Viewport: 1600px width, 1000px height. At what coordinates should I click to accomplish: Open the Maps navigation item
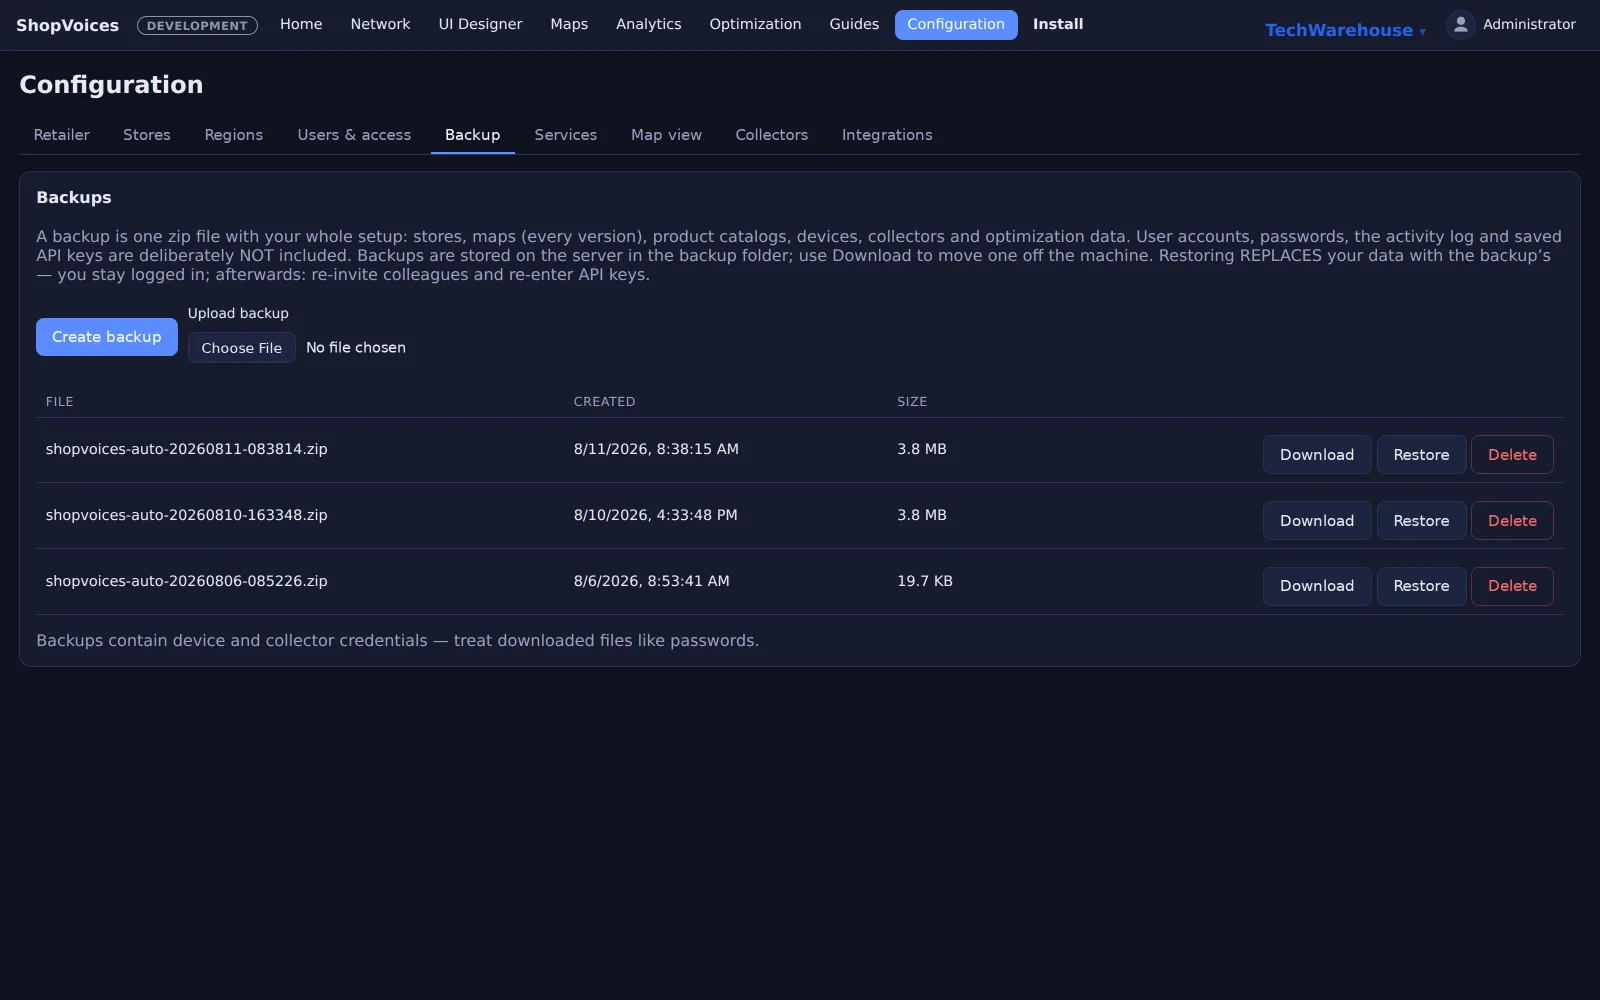click(569, 24)
